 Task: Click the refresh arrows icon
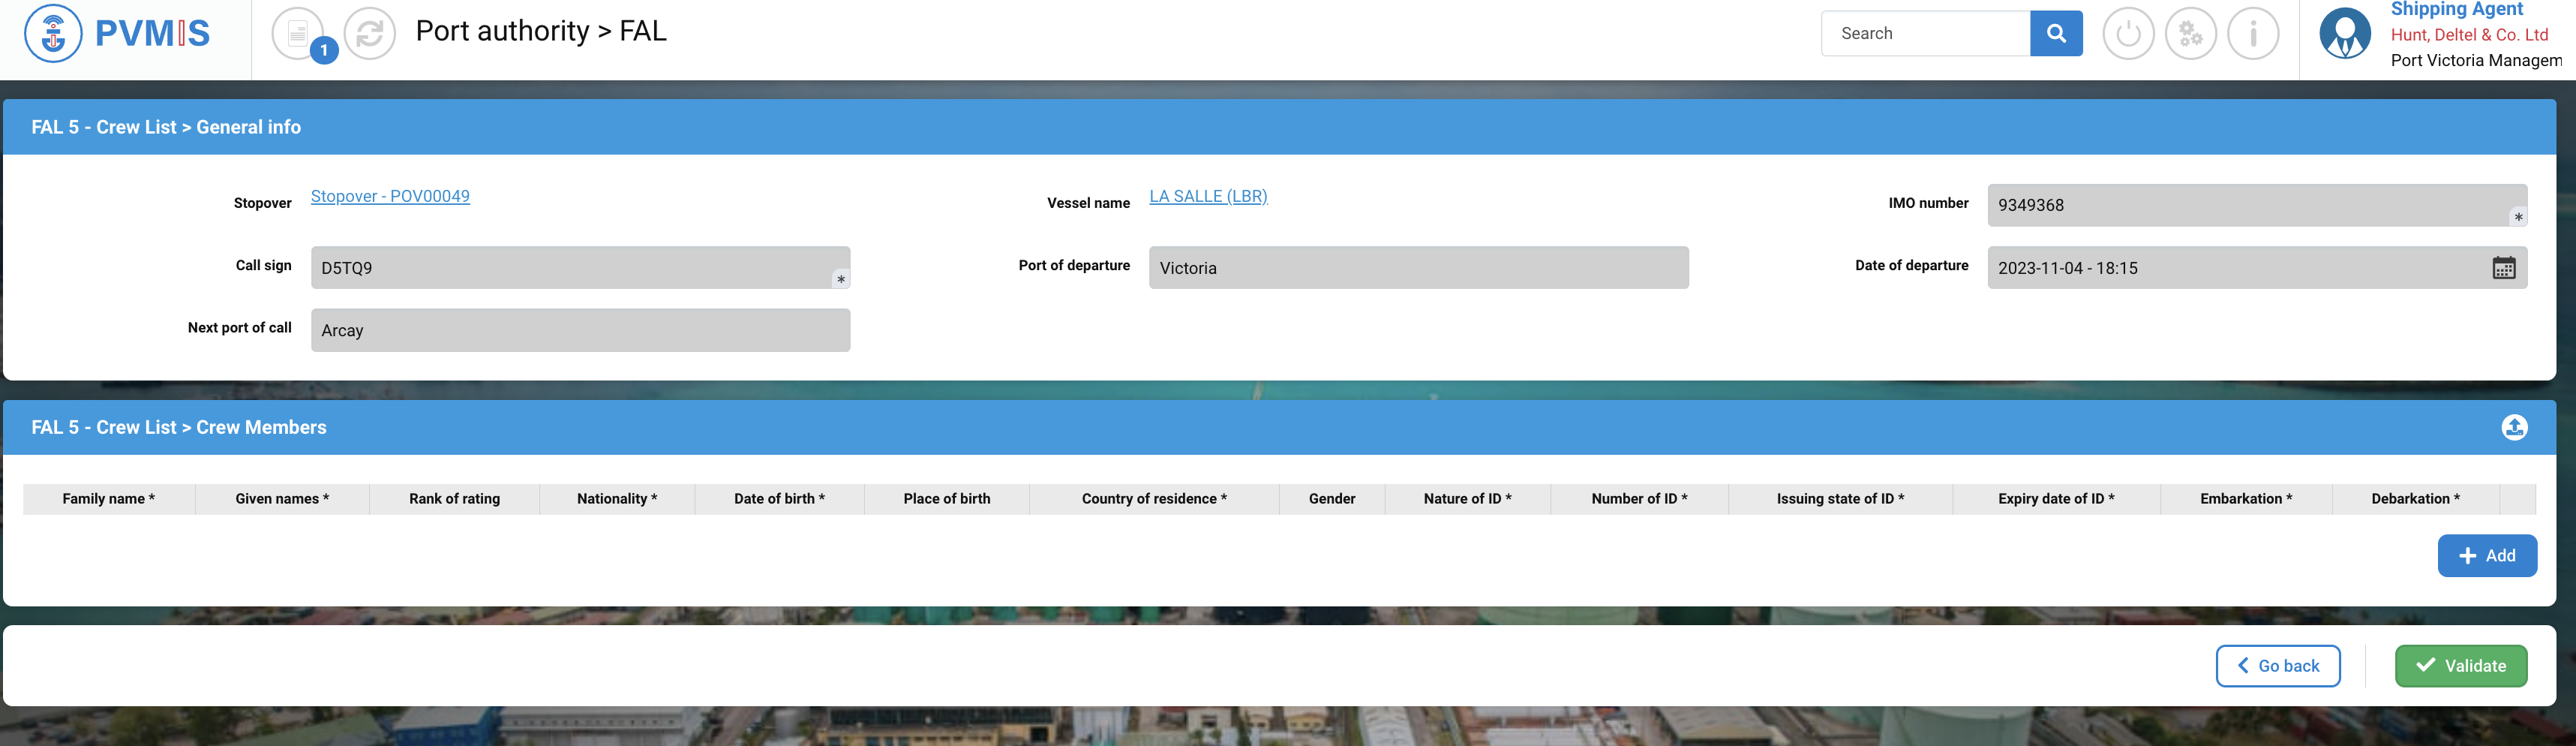369,34
